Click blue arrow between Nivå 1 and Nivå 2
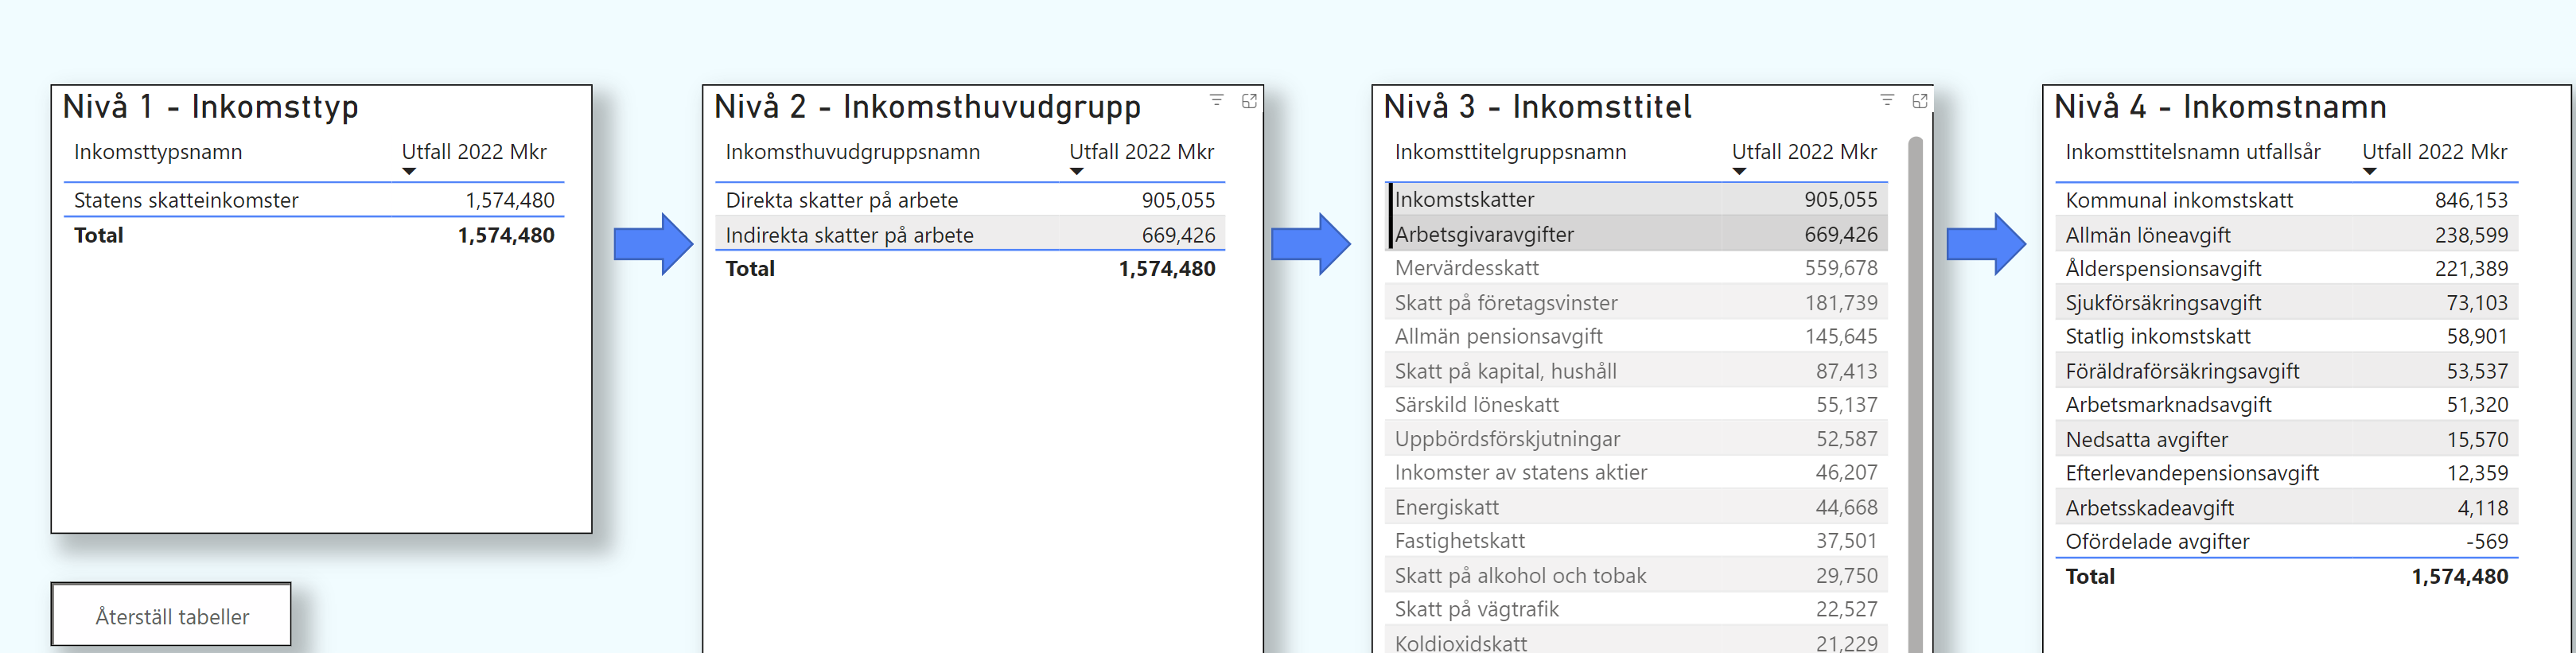 coord(652,244)
